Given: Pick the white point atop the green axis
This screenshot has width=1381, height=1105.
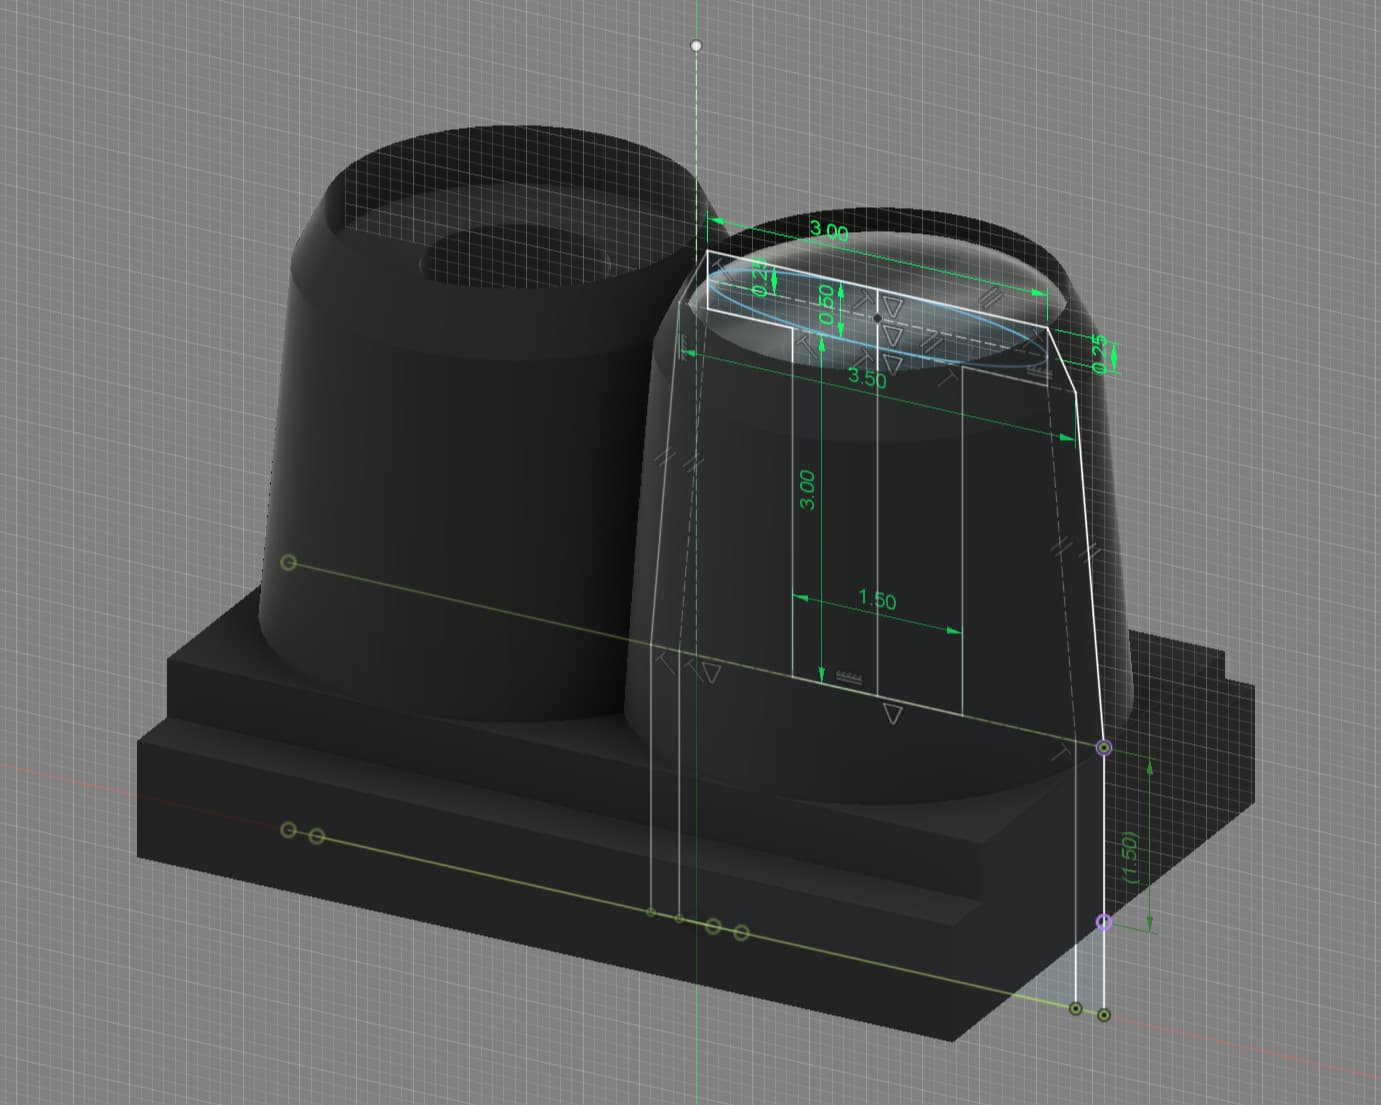Looking at the screenshot, I should [x=697, y=45].
